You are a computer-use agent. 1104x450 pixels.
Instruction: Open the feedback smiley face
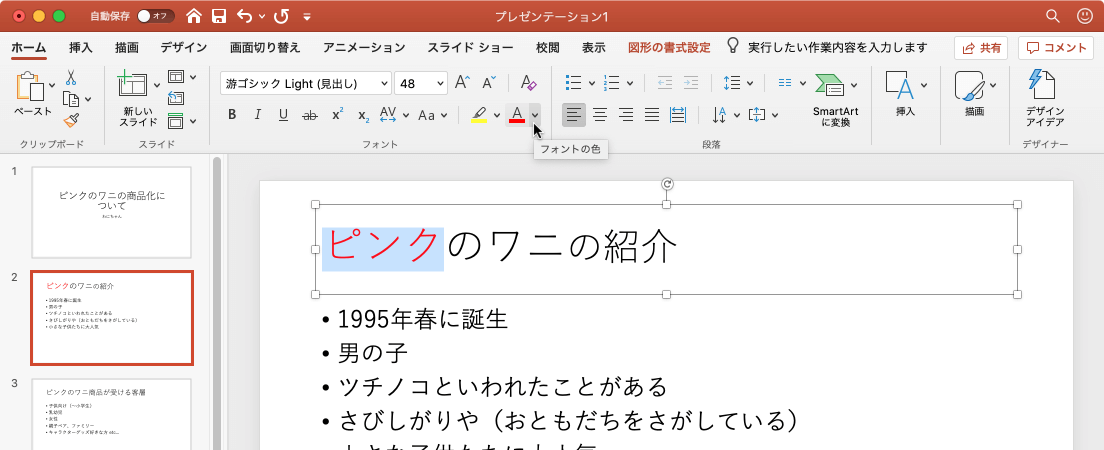coord(1085,15)
